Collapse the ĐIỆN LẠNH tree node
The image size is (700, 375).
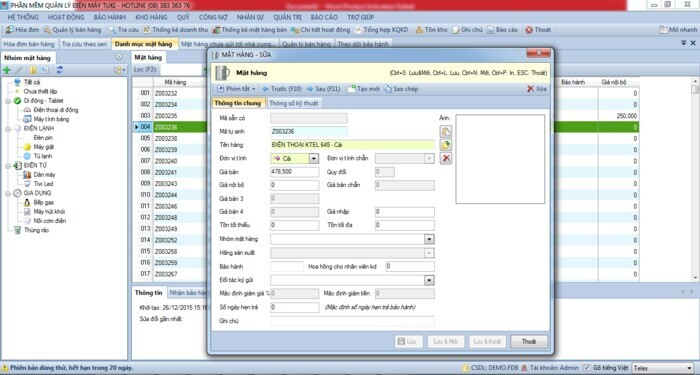tap(8, 129)
